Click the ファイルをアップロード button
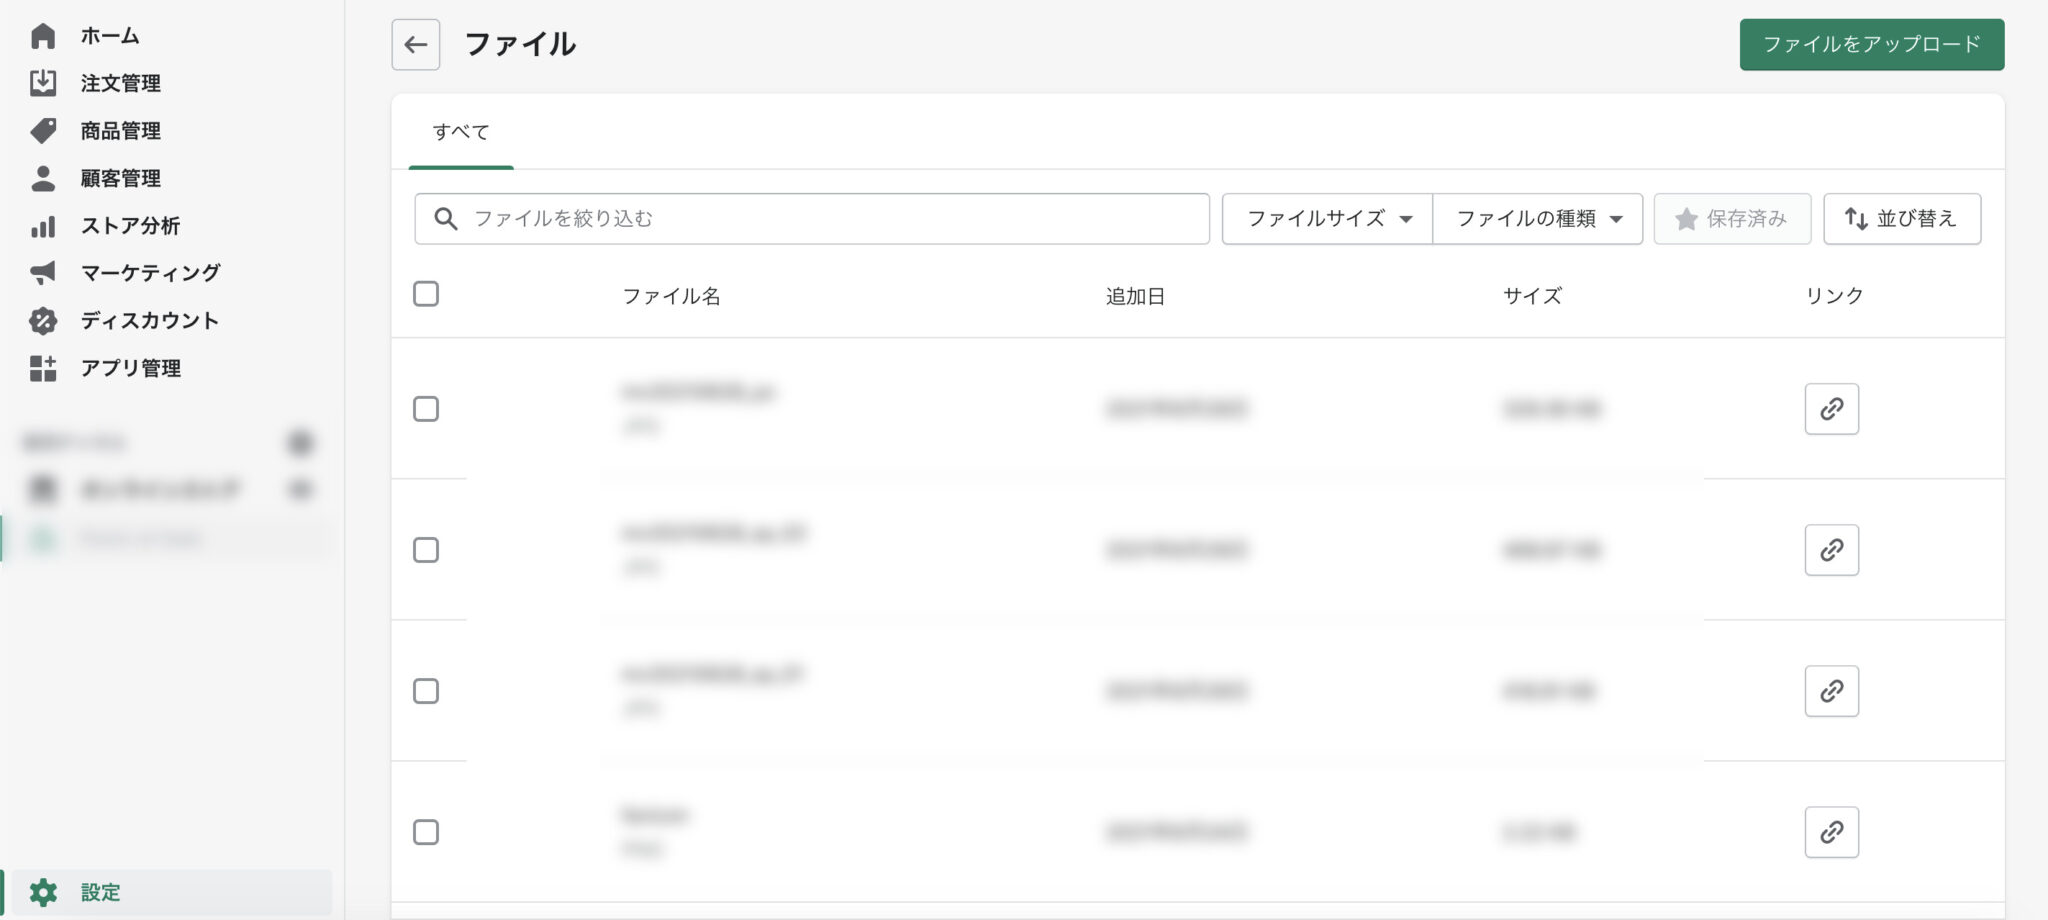 click(1871, 45)
